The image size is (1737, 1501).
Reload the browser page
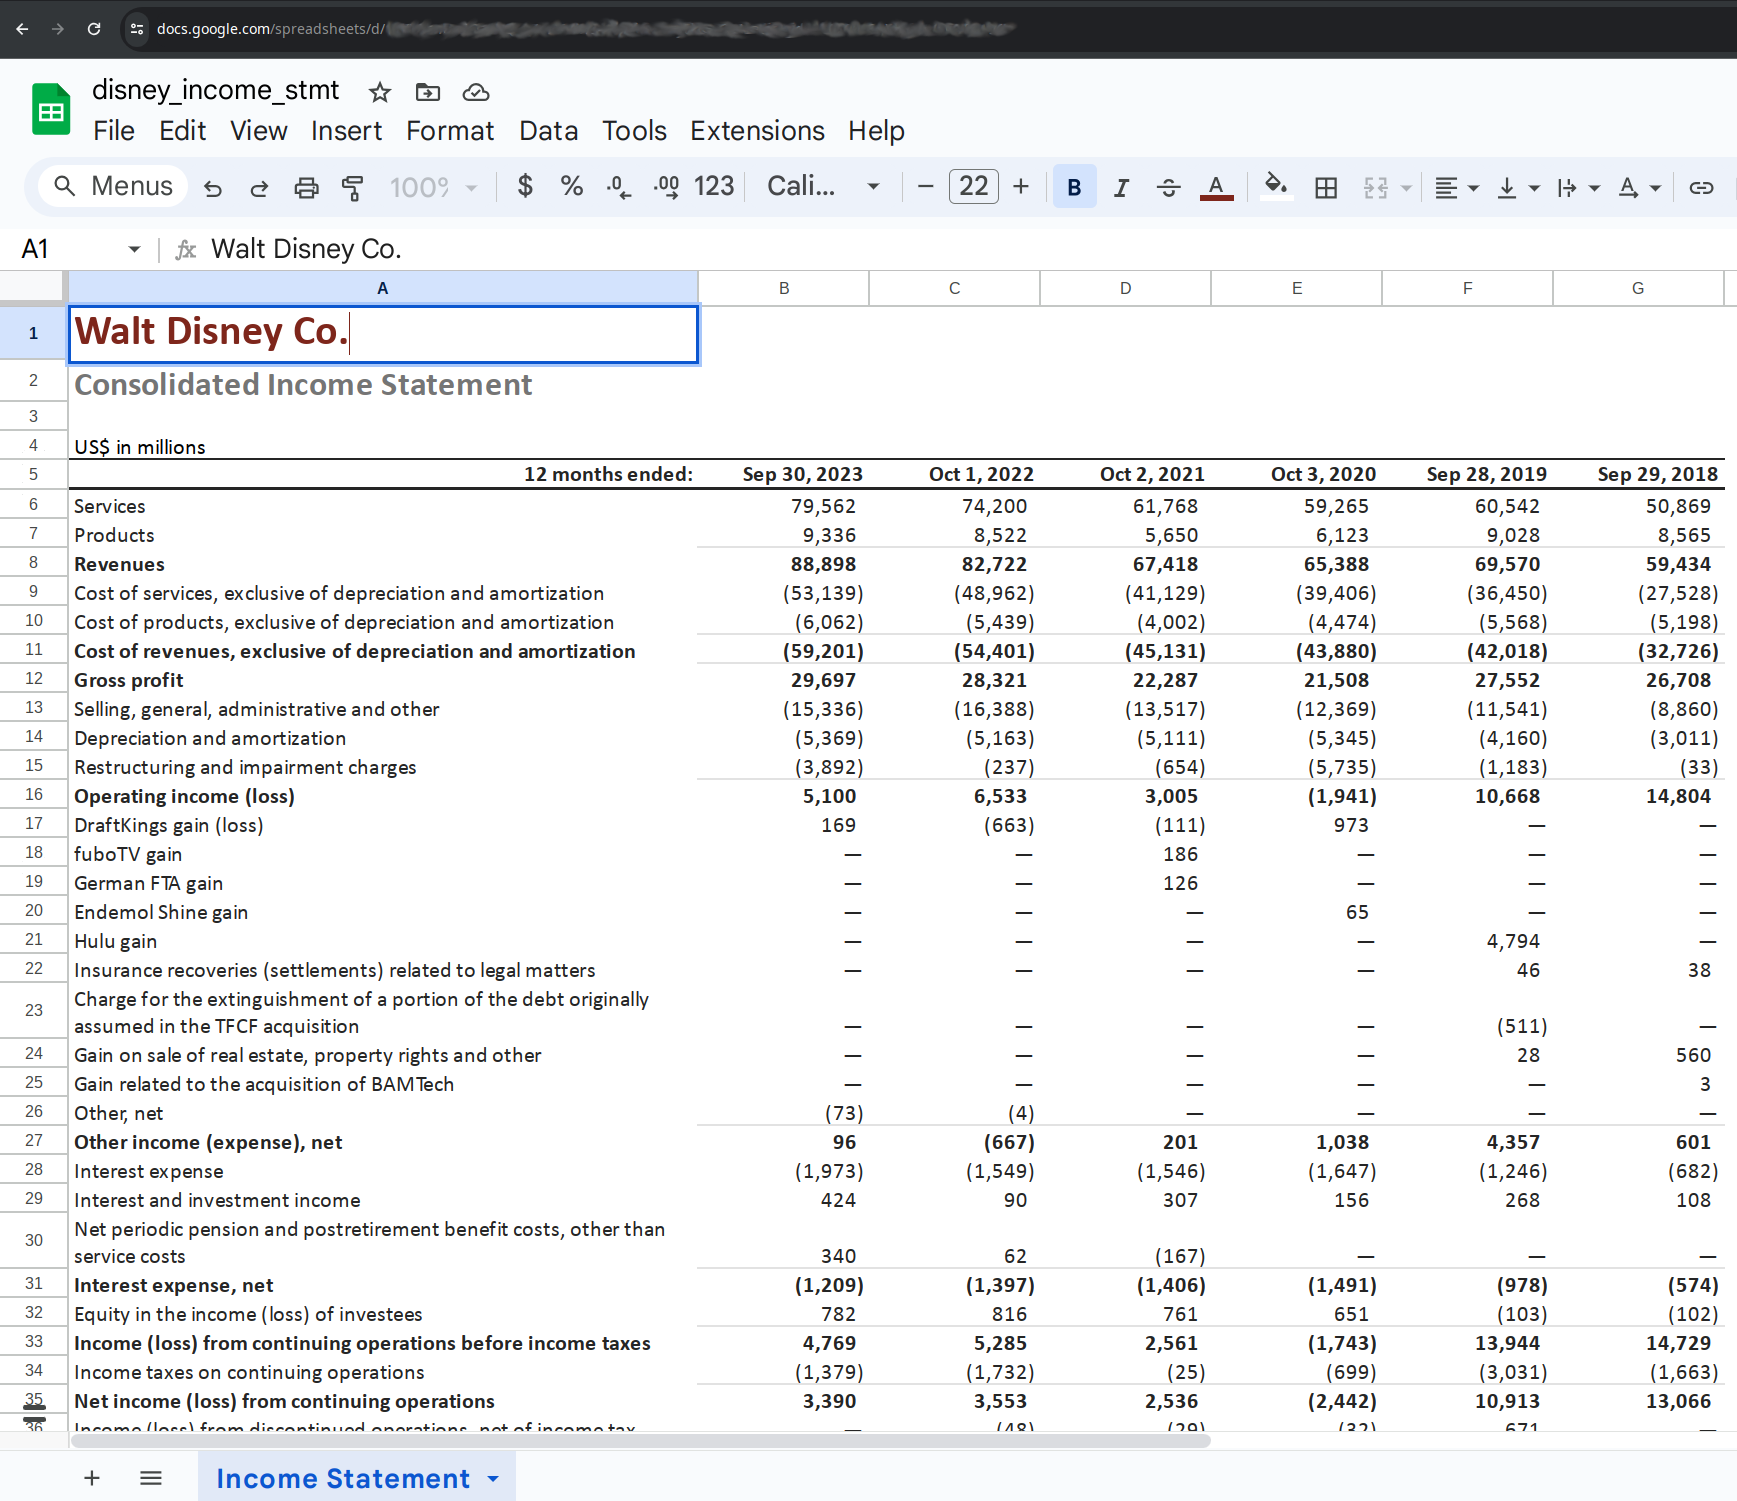pos(94,29)
